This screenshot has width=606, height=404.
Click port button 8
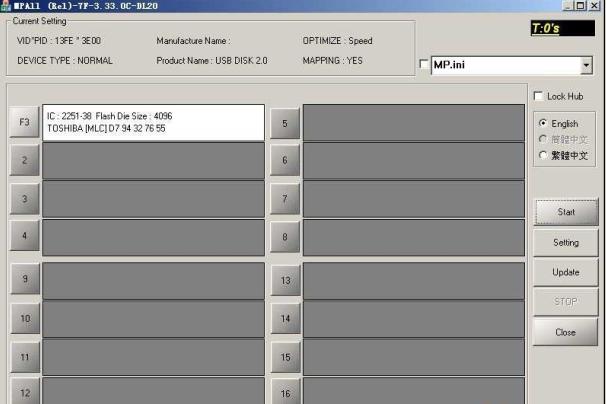click(x=285, y=237)
